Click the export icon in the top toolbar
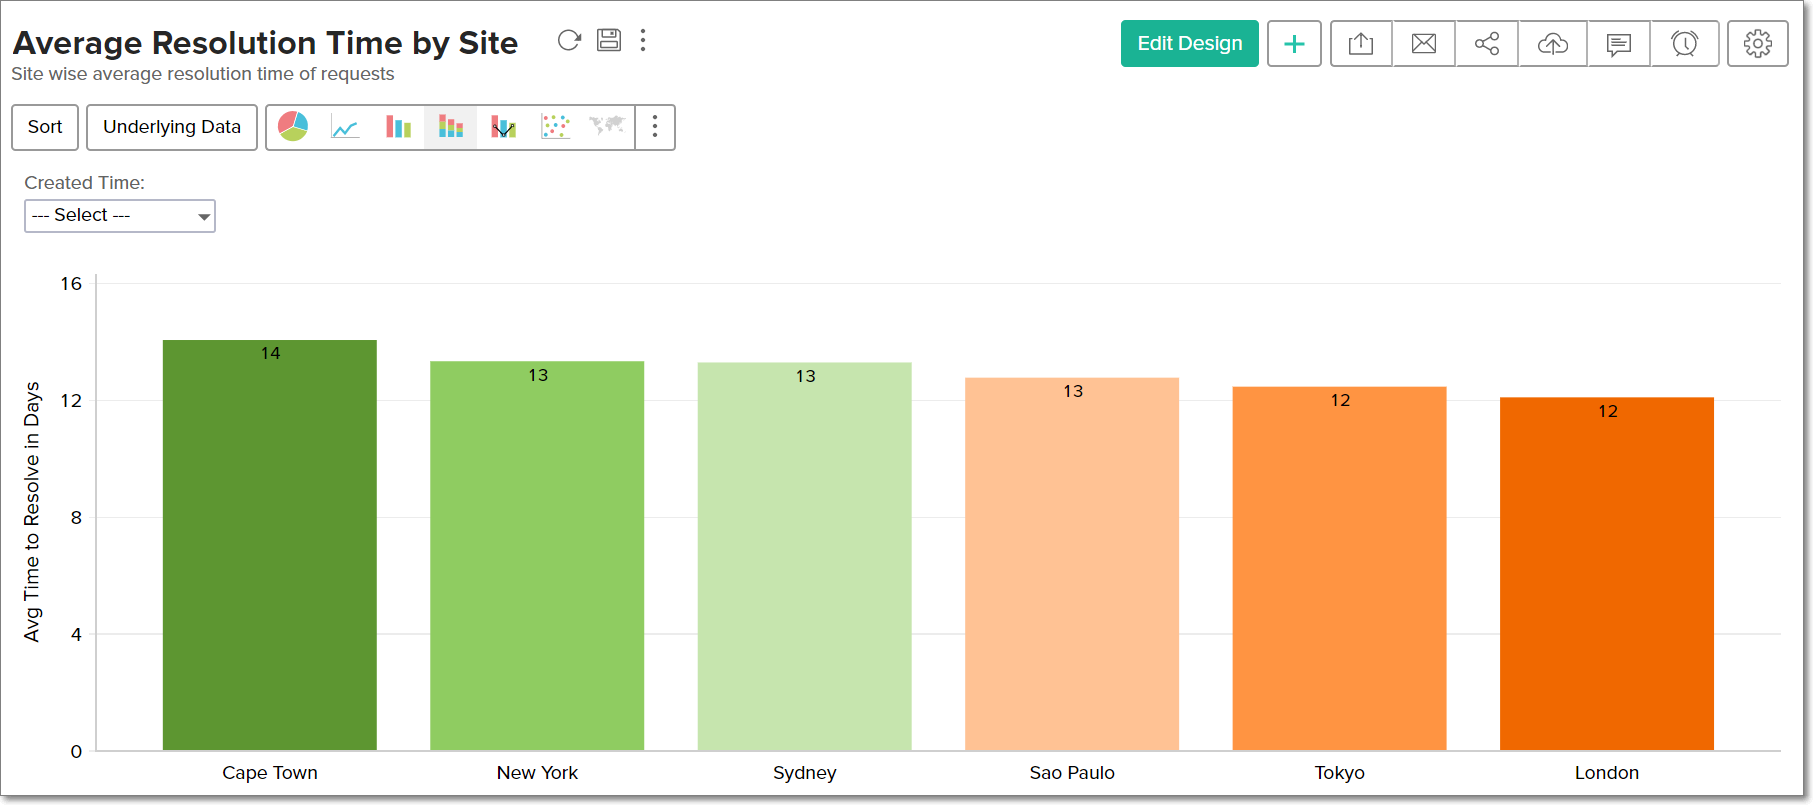This screenshot has width=1813, height=805. (1361, 44)
